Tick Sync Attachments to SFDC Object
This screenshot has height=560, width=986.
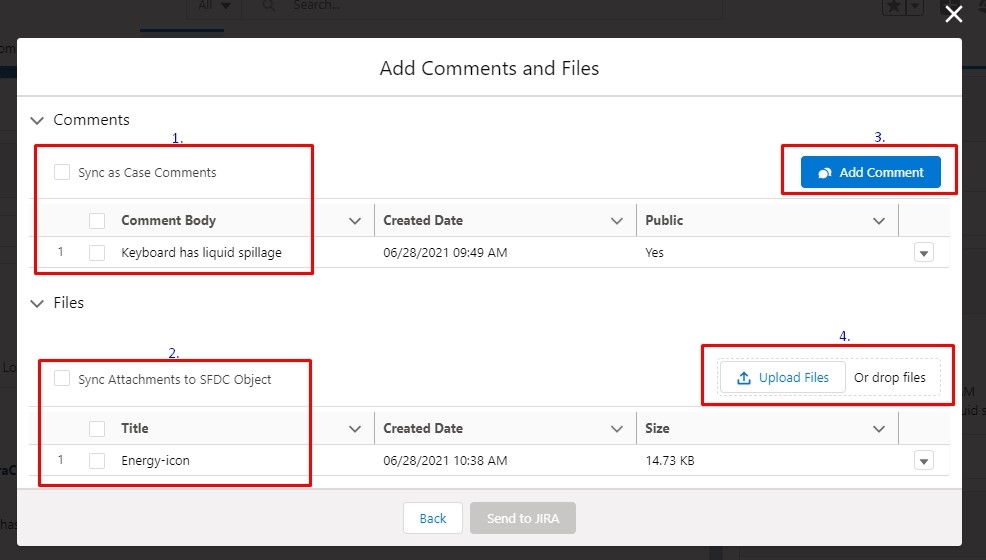click(x=62, y=378)
